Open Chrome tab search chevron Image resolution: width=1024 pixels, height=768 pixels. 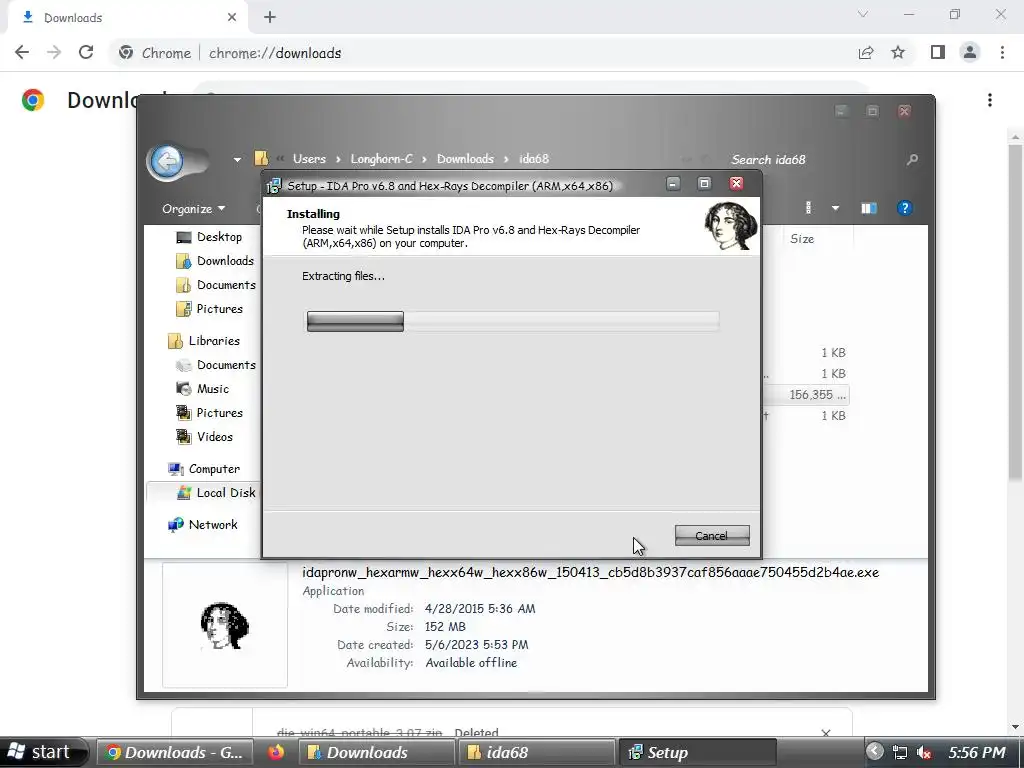(863, 14)
